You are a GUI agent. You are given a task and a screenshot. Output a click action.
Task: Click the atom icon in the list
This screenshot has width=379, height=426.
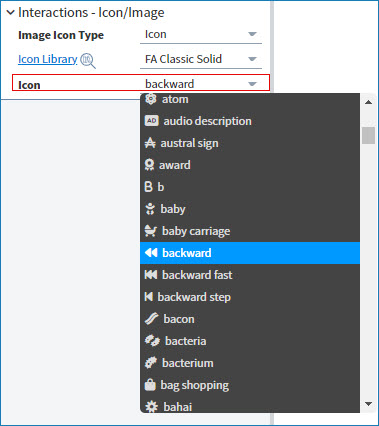pyautogui.click(x=151, y=99)
